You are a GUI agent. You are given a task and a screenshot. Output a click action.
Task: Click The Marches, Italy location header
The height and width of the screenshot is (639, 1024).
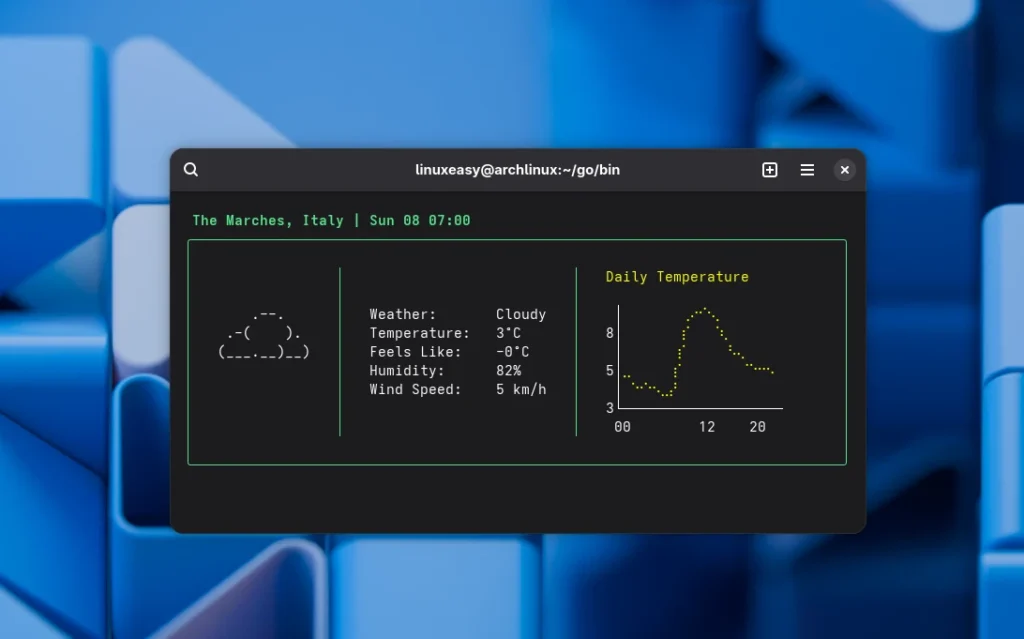click(266, 220)
